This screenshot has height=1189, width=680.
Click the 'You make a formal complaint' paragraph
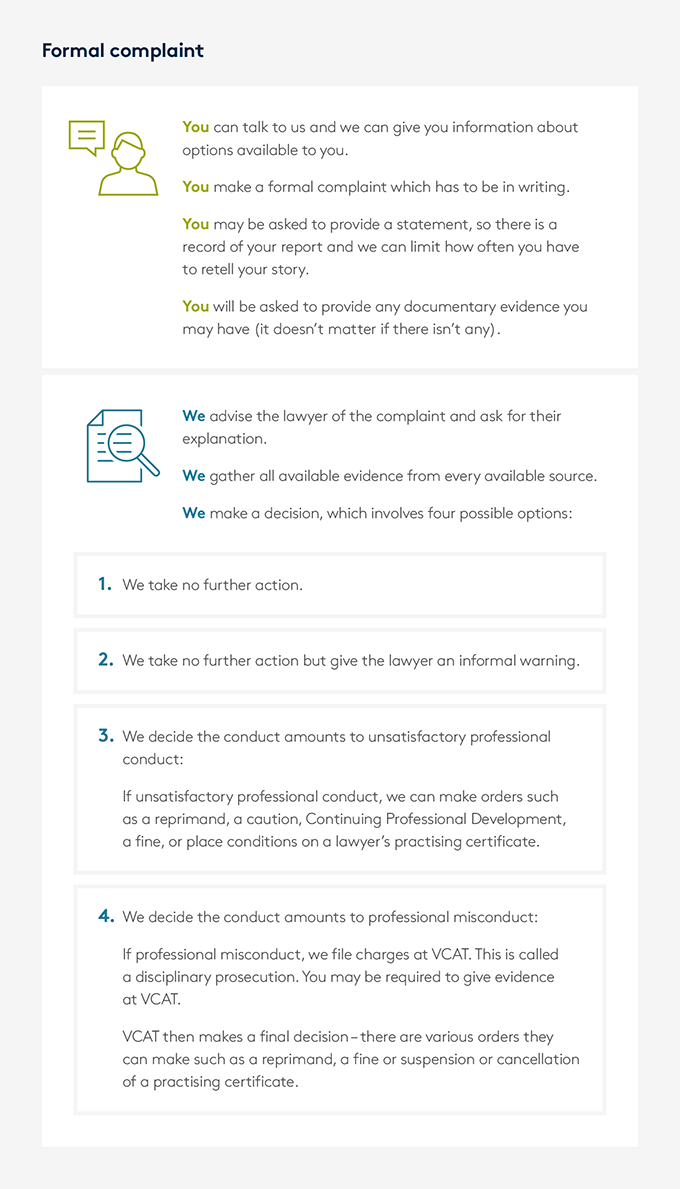376,187
